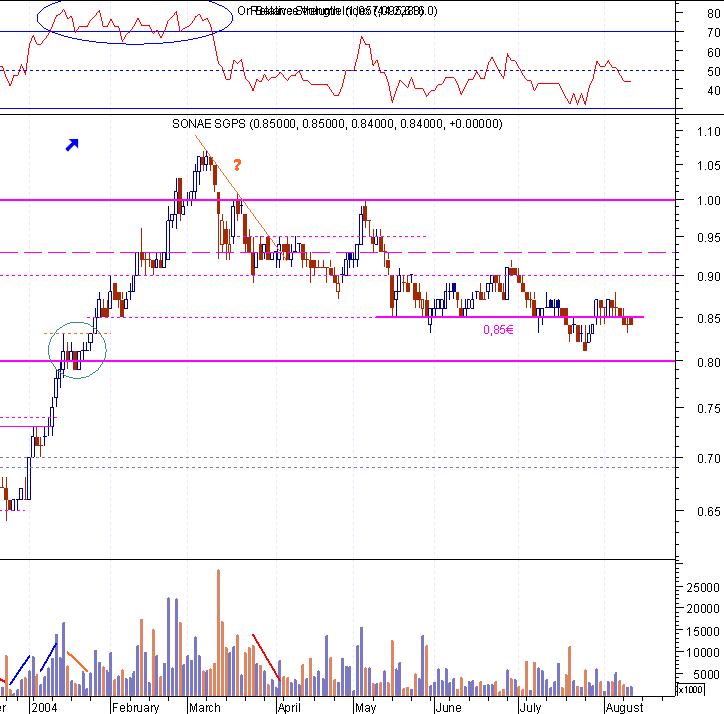Select the SONAE SGPS price chart title

click(337, 124)
